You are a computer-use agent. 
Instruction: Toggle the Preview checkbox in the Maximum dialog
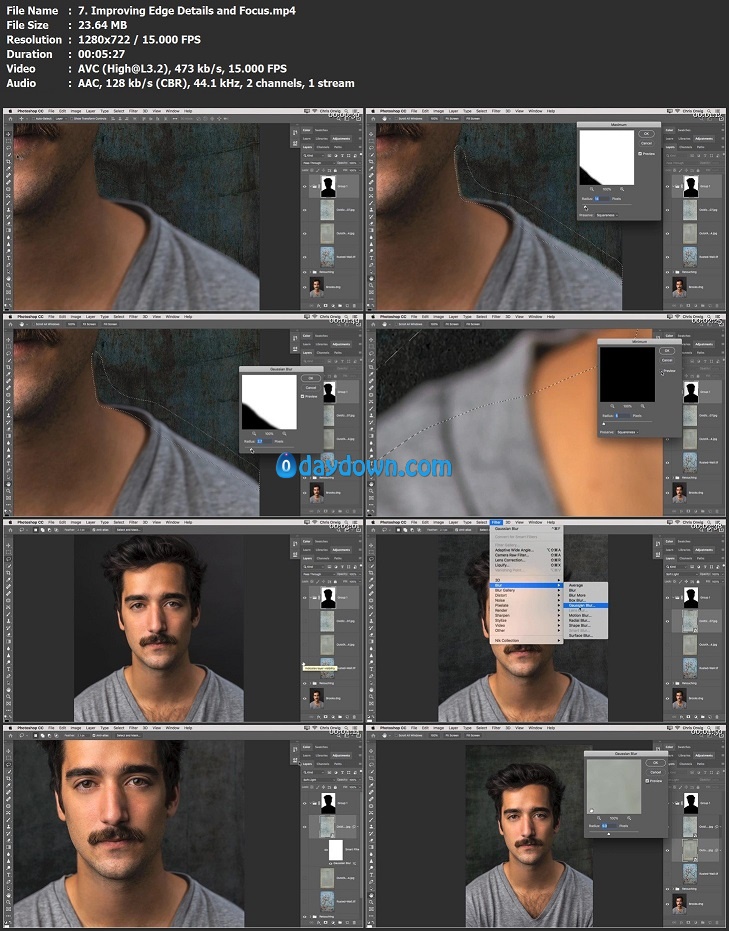click(640, 155)
